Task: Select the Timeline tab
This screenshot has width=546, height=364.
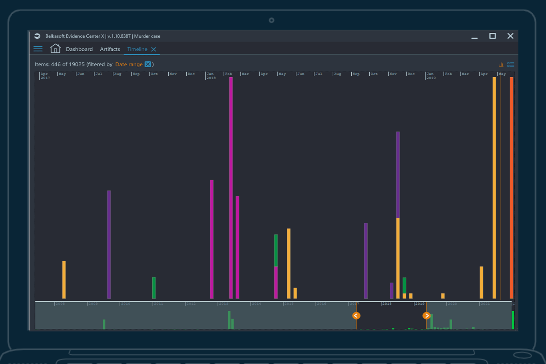Action: 137,49
